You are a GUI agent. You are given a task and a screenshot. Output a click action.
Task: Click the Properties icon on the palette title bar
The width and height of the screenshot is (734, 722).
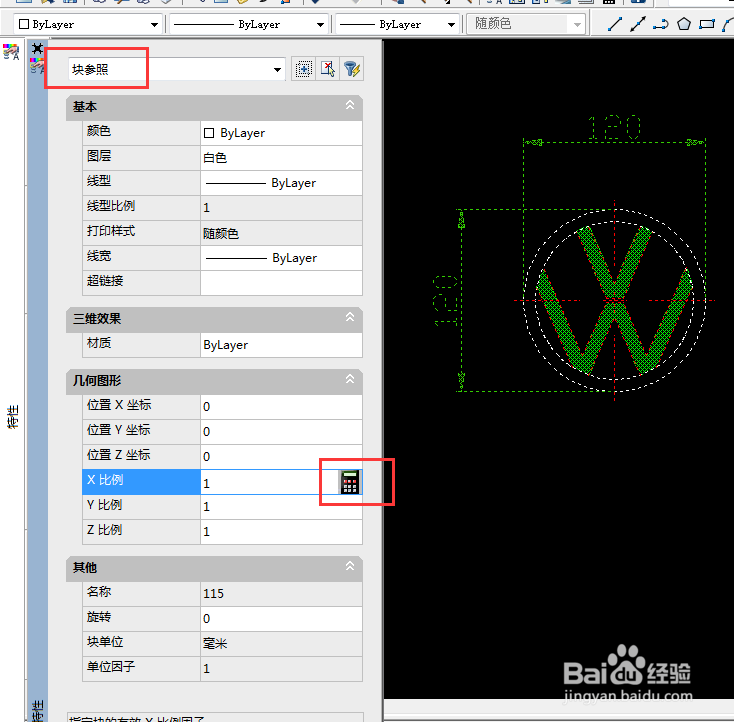(x=37, y=65)
